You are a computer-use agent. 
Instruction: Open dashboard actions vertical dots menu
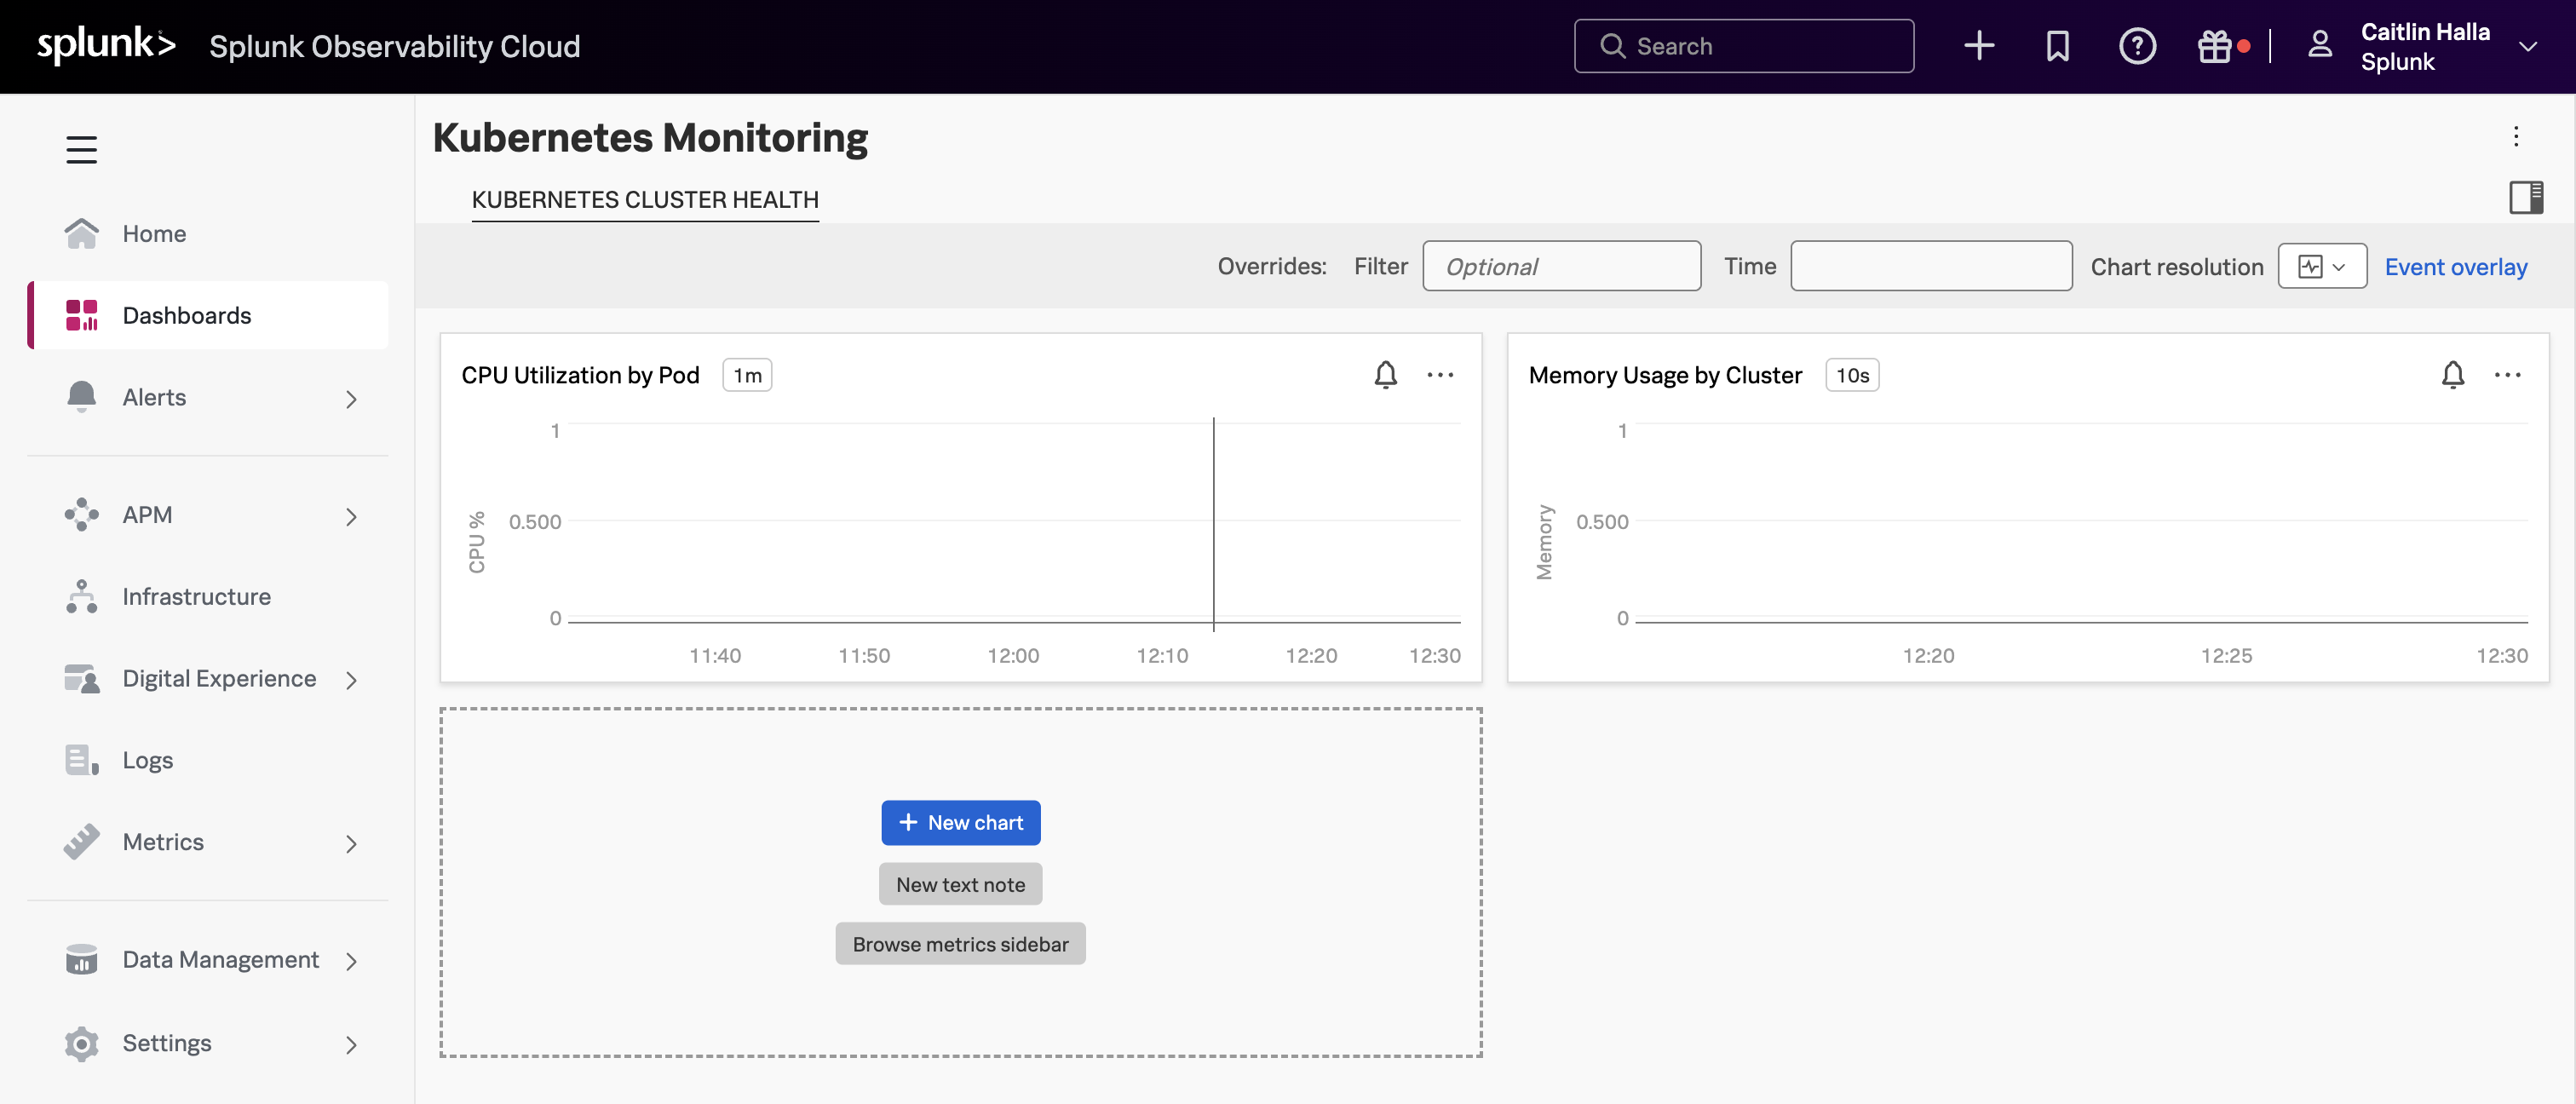point(2516,136)
